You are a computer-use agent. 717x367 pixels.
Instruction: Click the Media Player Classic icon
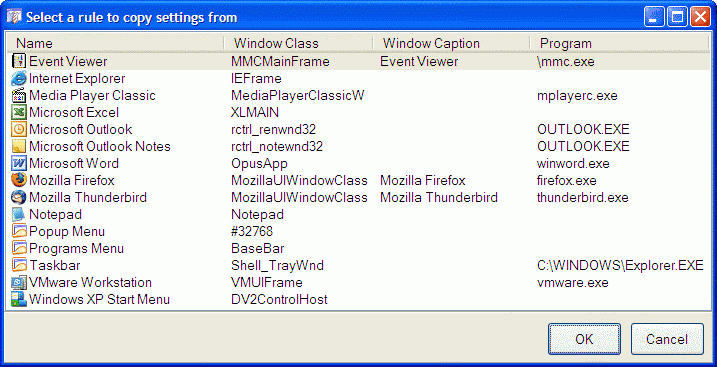point(19,96)
